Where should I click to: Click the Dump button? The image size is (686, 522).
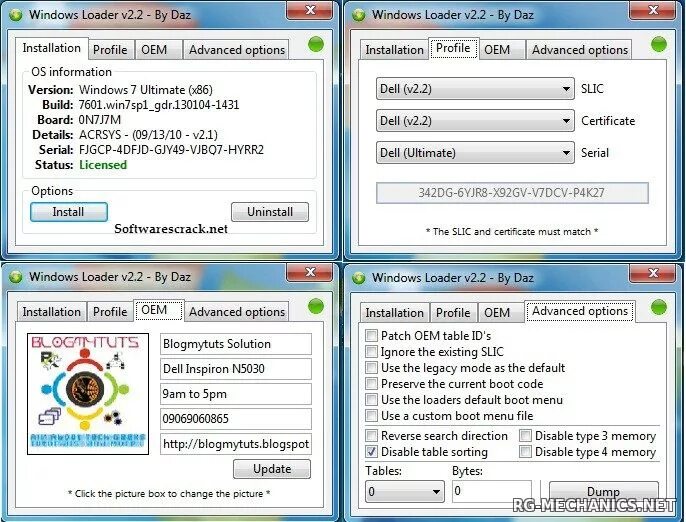[603, 492]
